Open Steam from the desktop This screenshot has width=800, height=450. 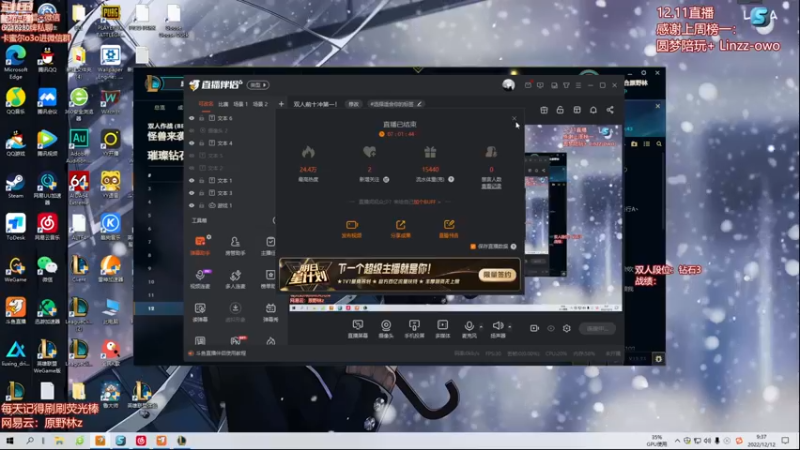(15, 186)
